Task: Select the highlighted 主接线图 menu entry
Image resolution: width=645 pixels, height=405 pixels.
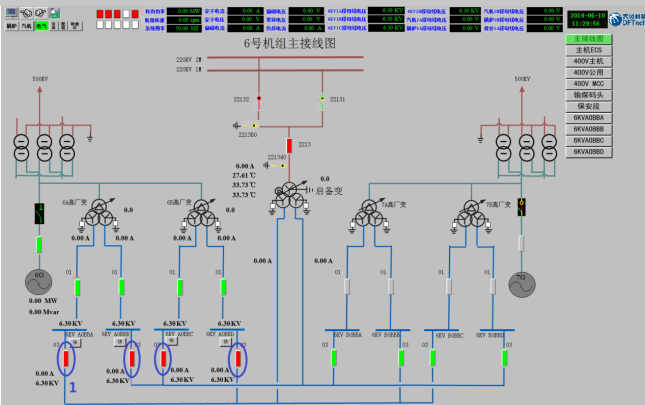Action: click(587, 39)
